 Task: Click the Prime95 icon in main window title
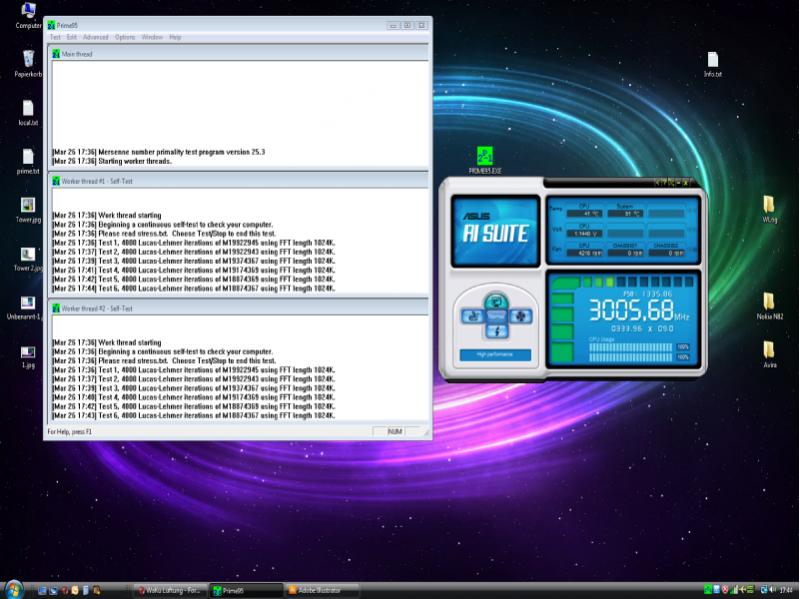pos(51,25)
